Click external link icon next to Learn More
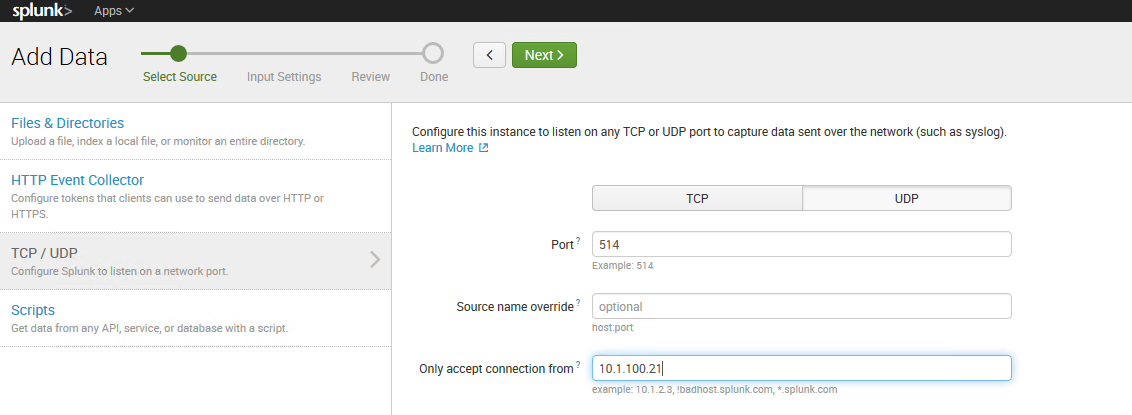 pos(484,148)
